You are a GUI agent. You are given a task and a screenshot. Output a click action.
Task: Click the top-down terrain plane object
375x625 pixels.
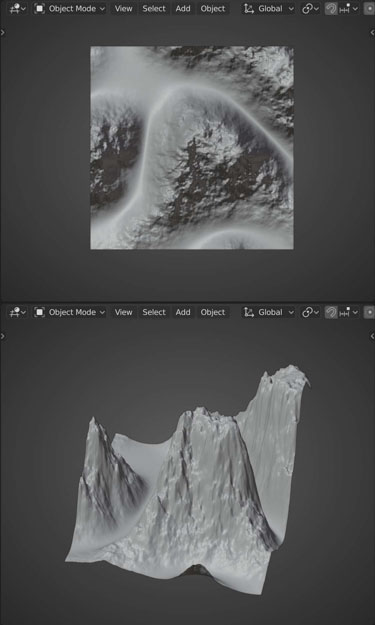click(192, 148)
